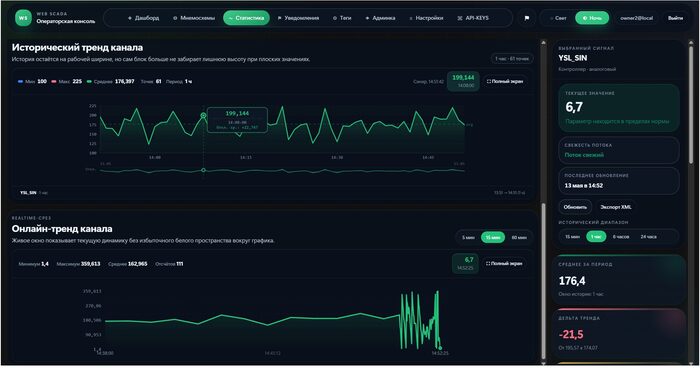Open historical trend in Полный экран
Viewport: 700px width, 368px height.
coord(505,82)
